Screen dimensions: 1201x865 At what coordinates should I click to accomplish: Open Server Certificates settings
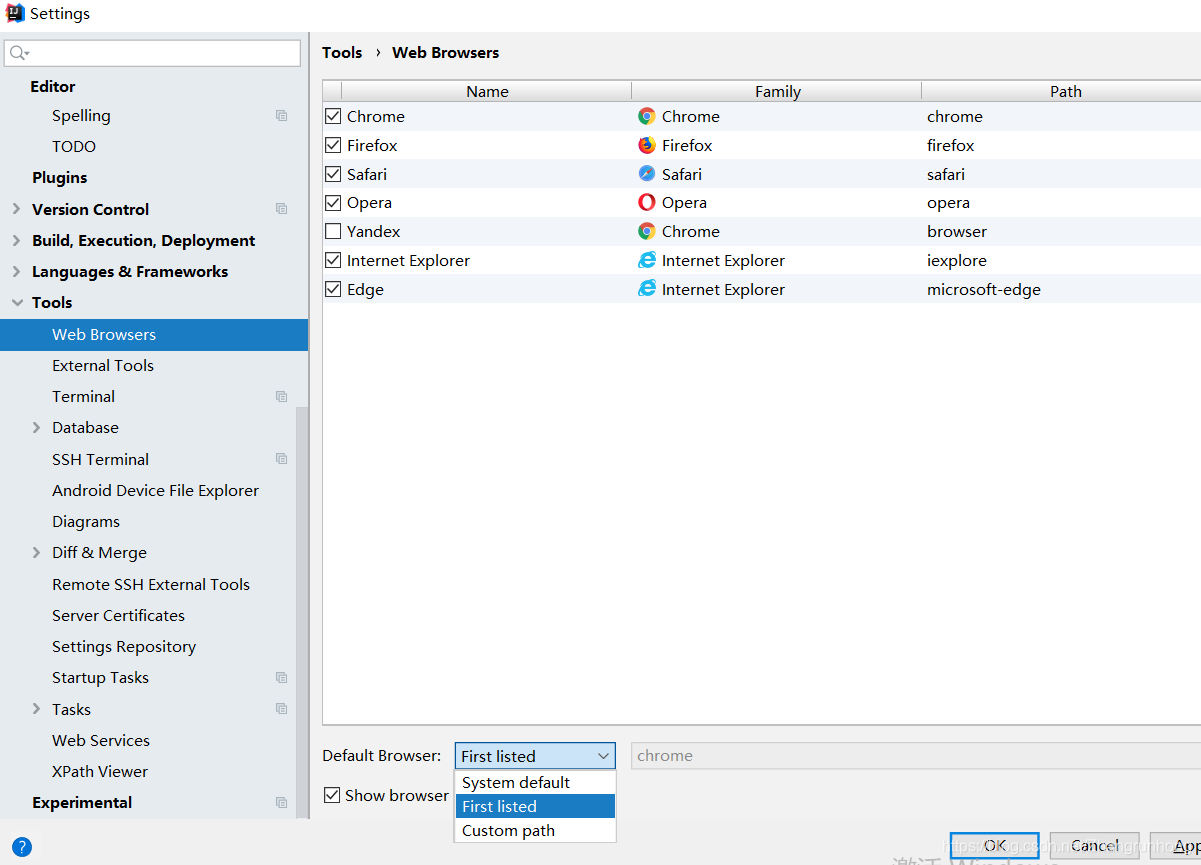(x=118, y=615)
